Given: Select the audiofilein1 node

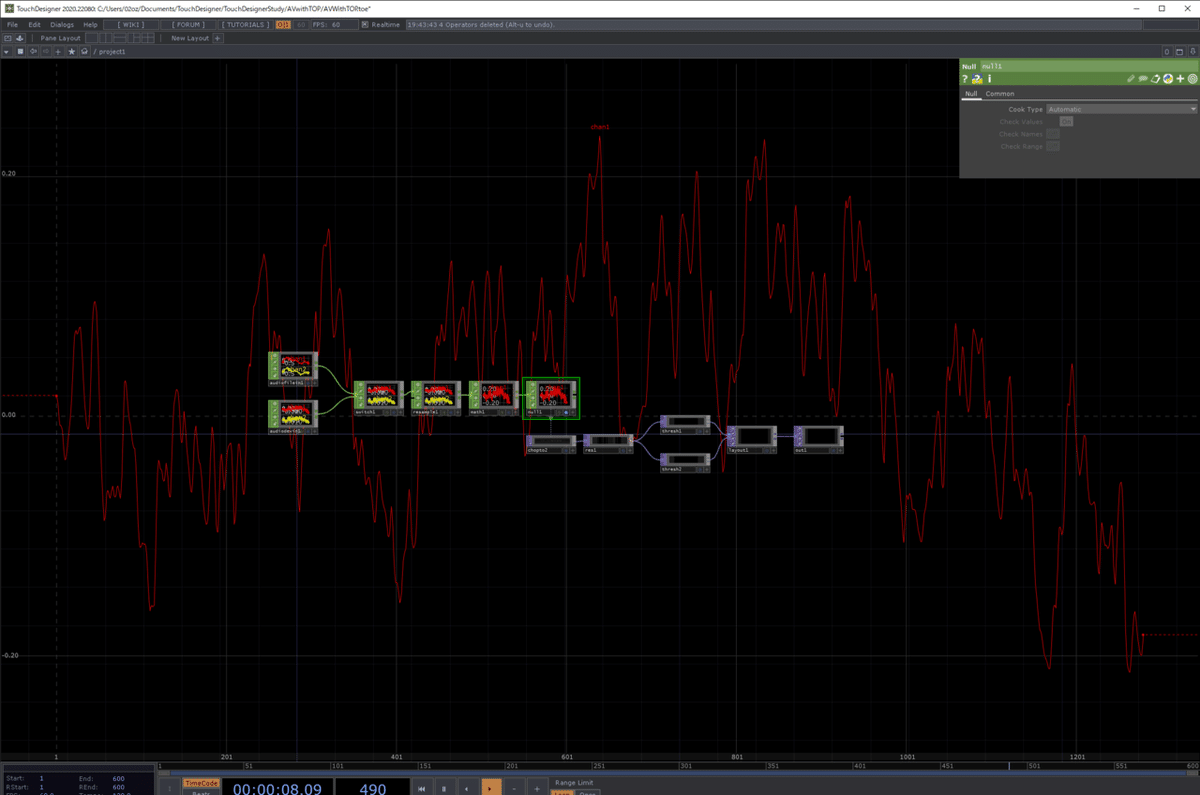Looking at the screenshot, I should (x=293, y=368).
